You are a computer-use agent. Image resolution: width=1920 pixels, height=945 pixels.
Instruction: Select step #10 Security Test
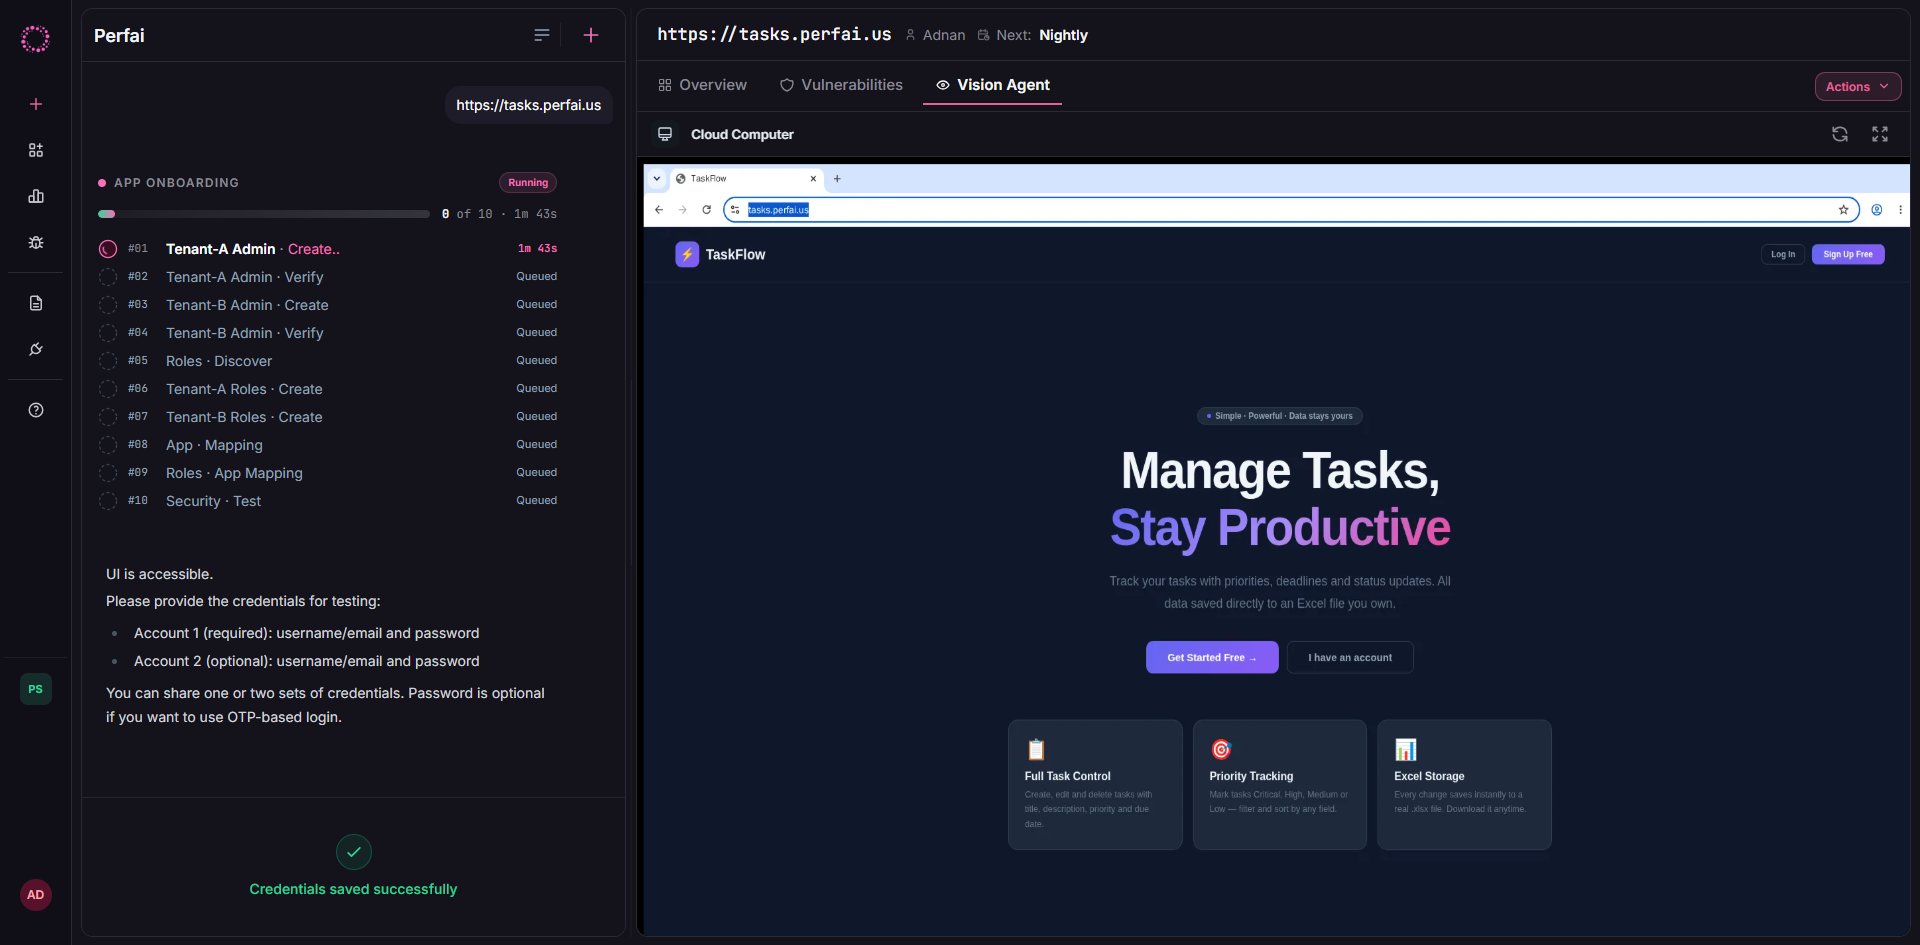(328, 501)
